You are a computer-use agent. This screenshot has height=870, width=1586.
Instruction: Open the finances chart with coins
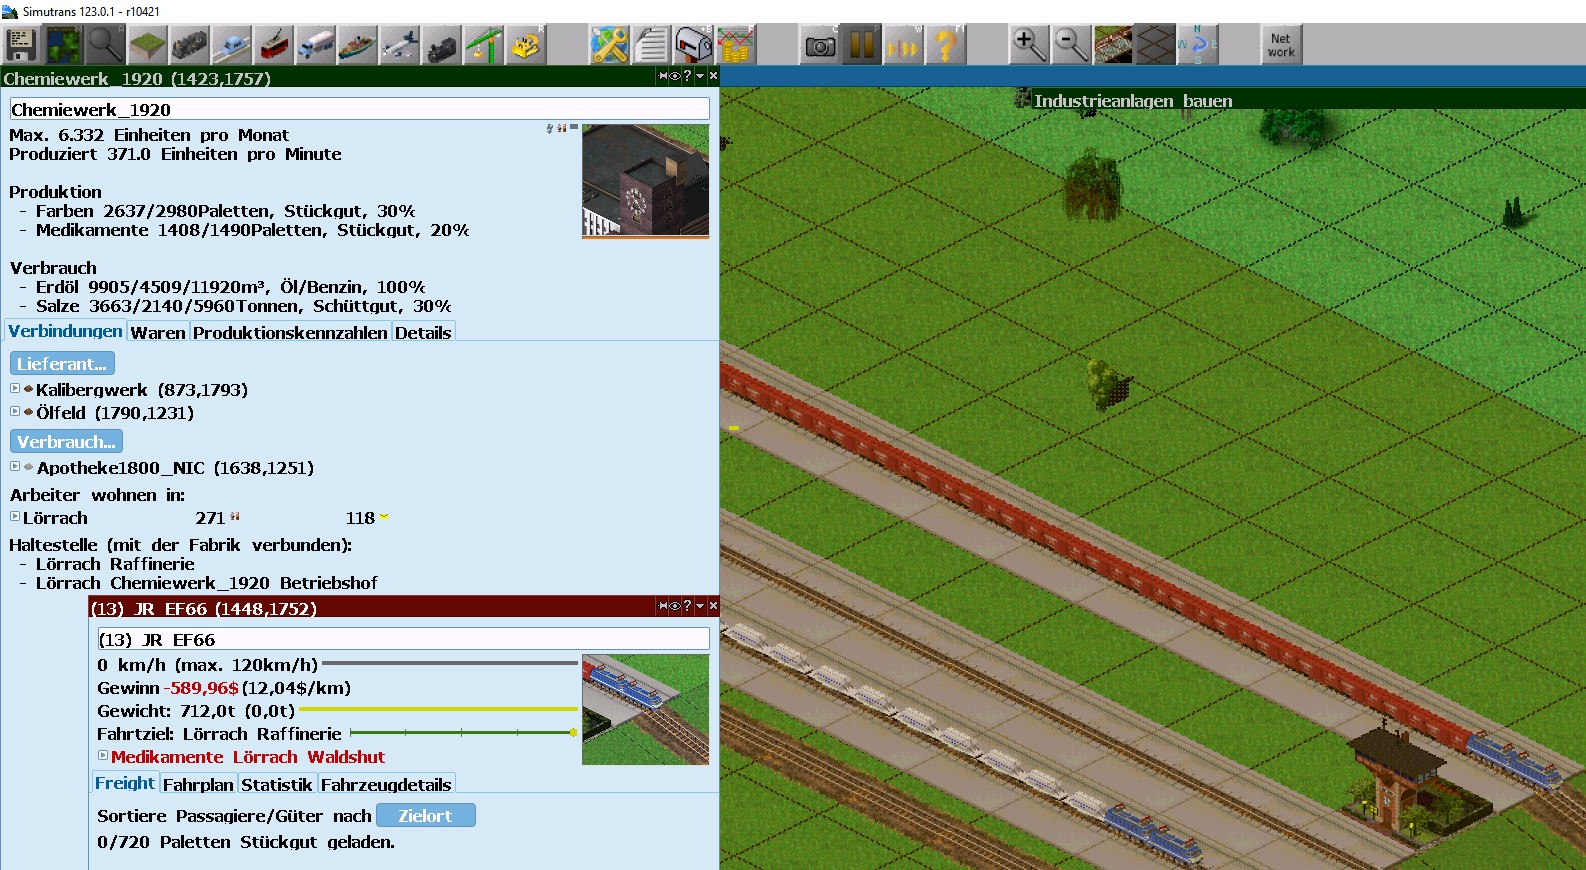click(x=735, y=45)
